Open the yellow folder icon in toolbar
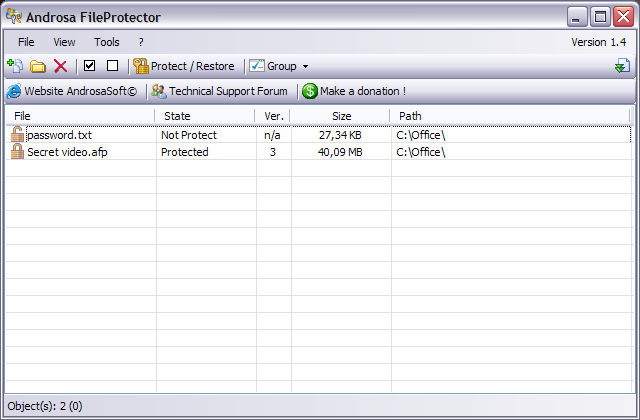This screenshot has width=640, height=420. pos(38,66)
